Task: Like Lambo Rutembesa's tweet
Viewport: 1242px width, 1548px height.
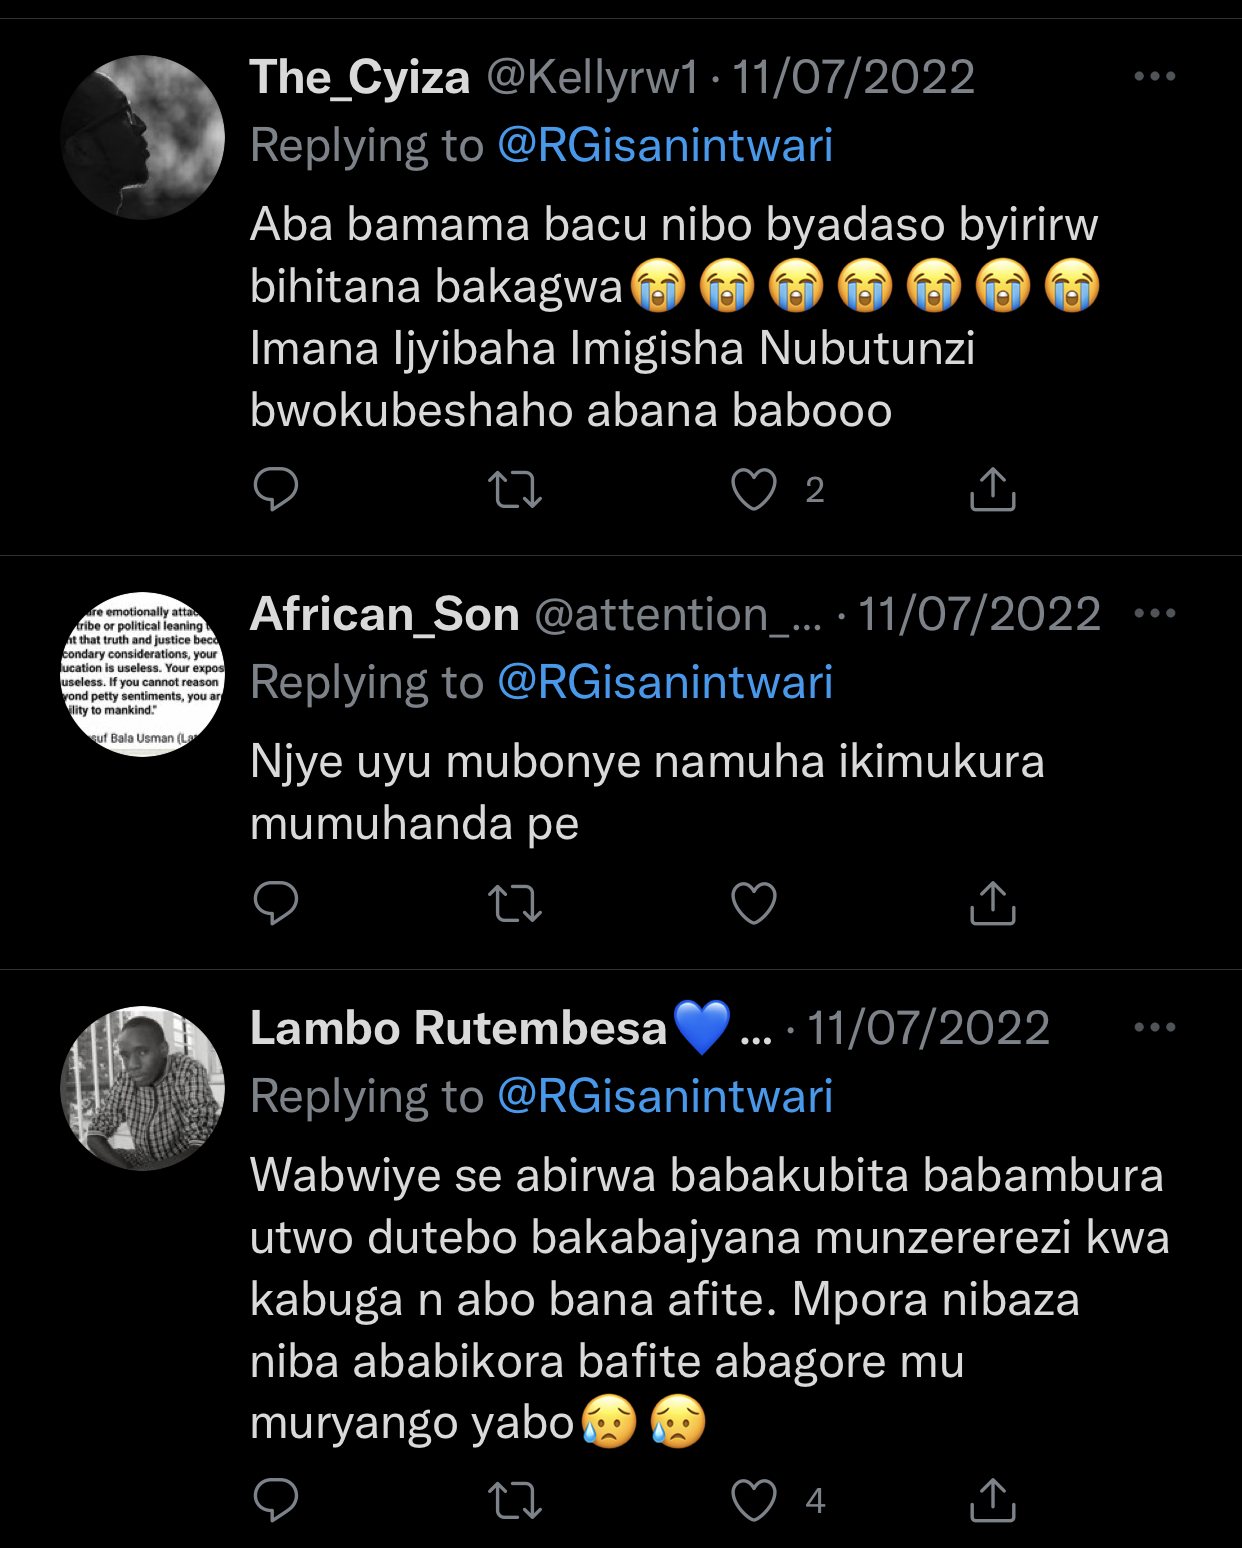Action: pyautogui.click(x=754, y=1500)
